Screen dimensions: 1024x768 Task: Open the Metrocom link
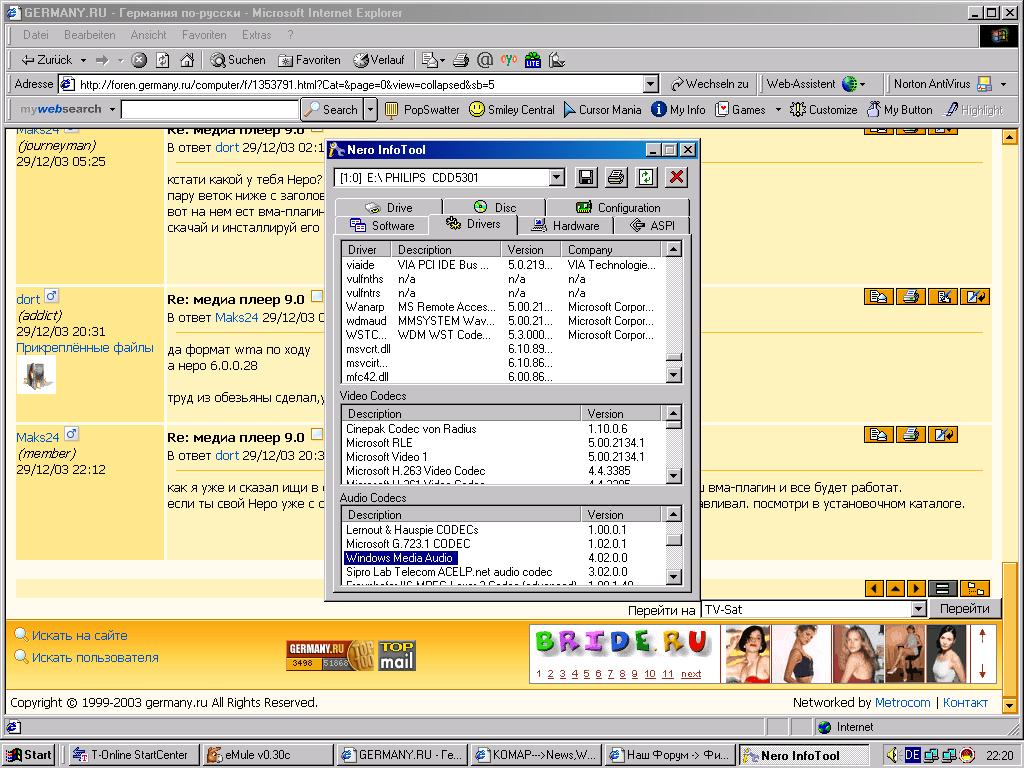[x=903, y=703]
